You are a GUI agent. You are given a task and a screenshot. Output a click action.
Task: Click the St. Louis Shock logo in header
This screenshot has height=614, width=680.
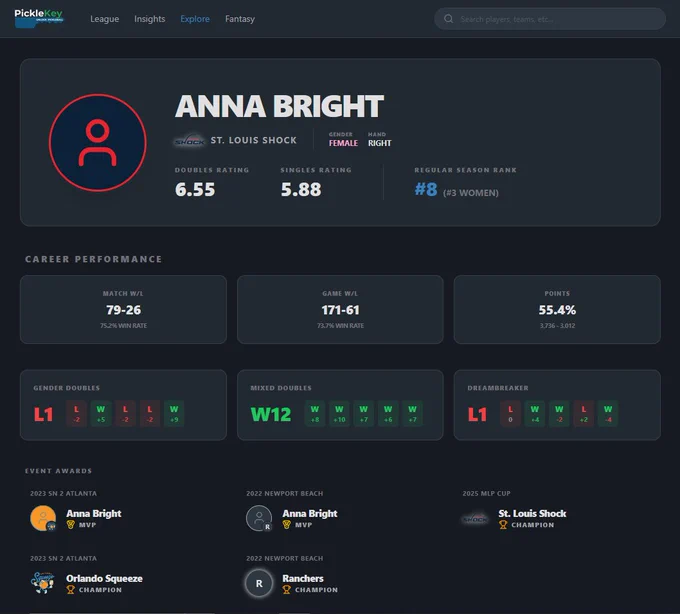[x=190, y=140]
